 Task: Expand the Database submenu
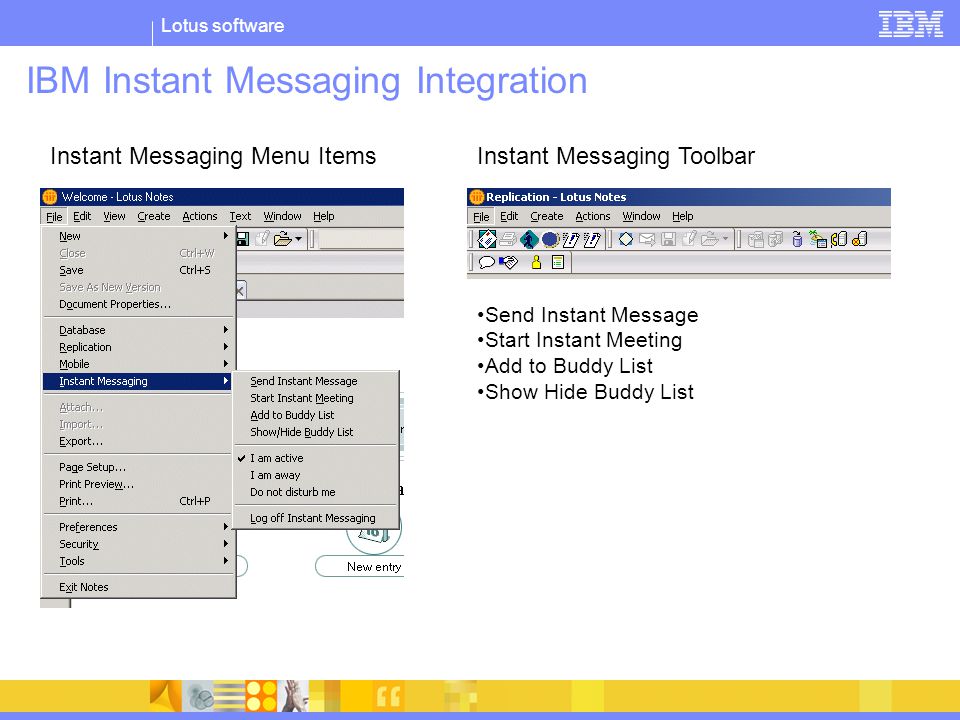(x=138, y=330)
